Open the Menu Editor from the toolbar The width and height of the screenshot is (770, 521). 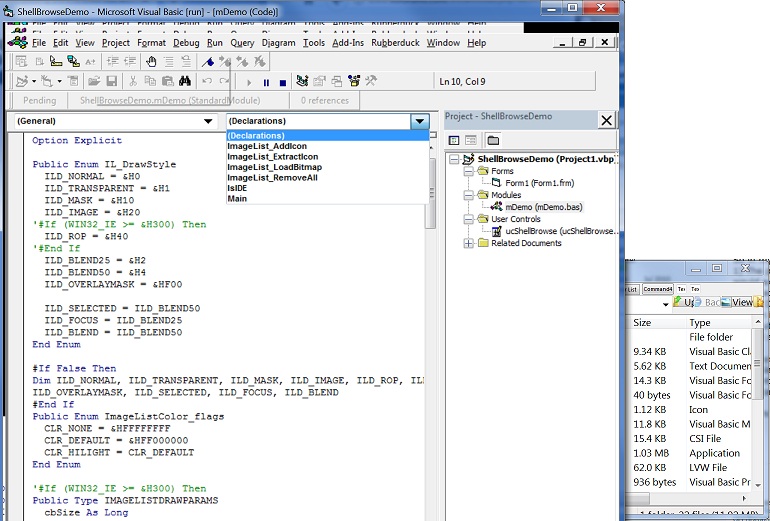click(x=73, y=82)
